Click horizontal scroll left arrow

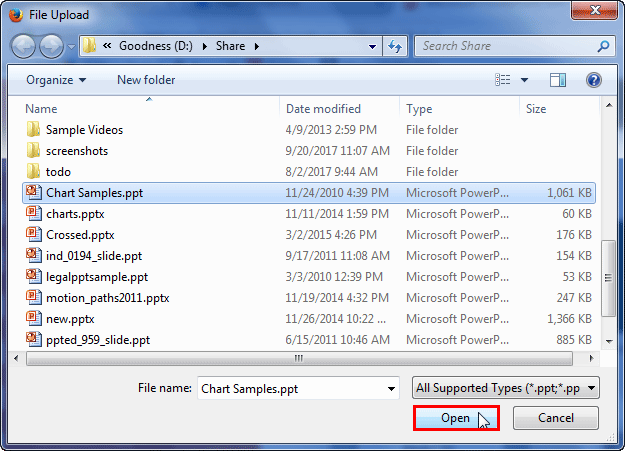pyautogui.click(x=16, y=358)
